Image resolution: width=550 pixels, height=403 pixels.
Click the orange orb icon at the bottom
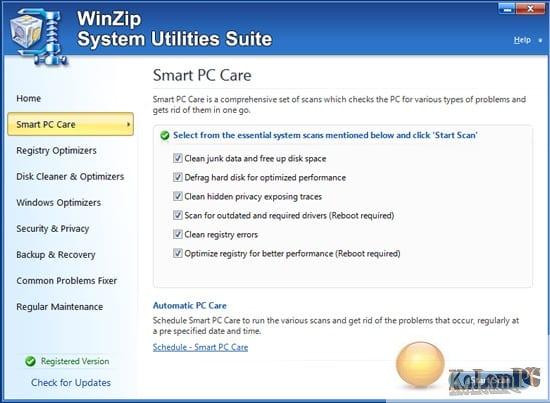420,364
